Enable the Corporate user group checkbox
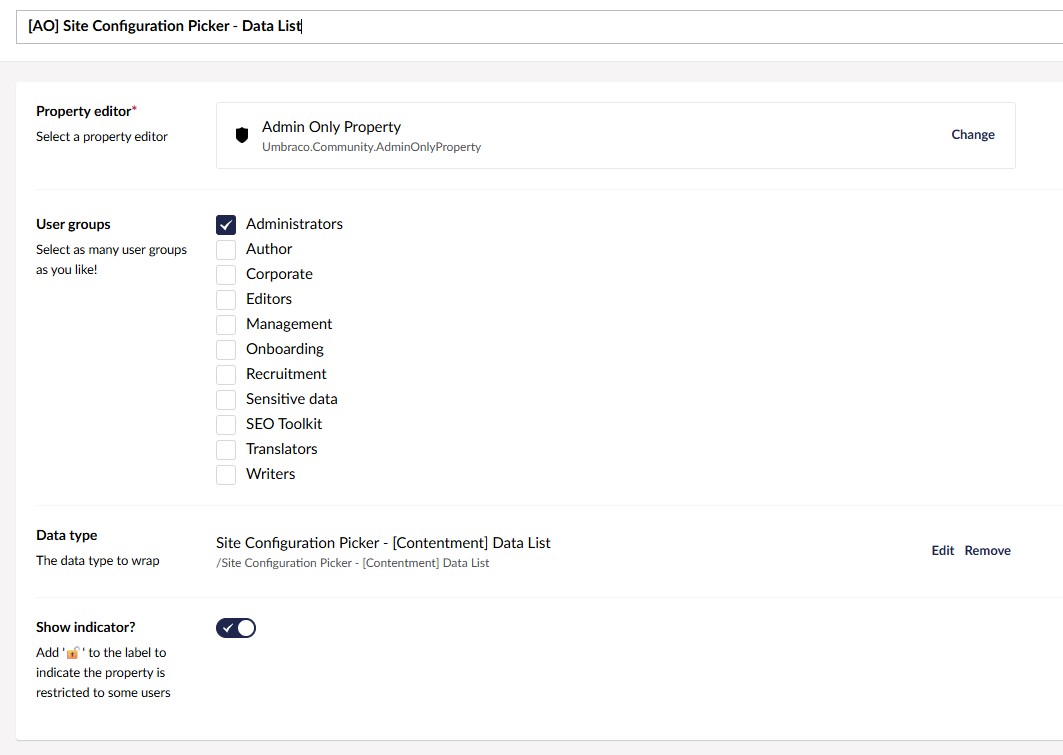 pyautogui.click(x=226, y=275)
